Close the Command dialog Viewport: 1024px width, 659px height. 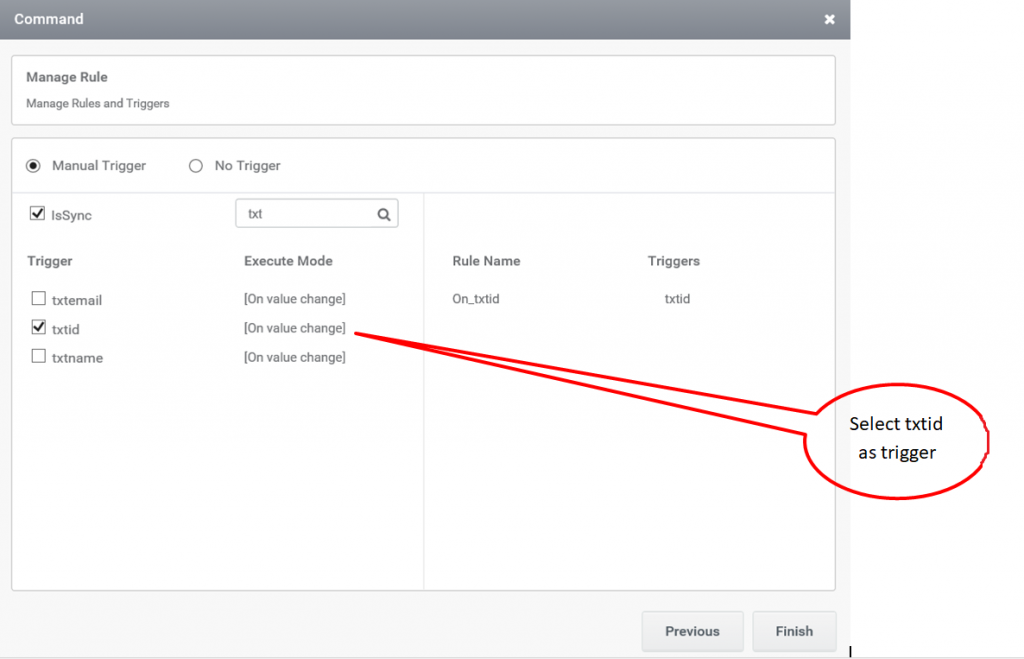point(829,20)
